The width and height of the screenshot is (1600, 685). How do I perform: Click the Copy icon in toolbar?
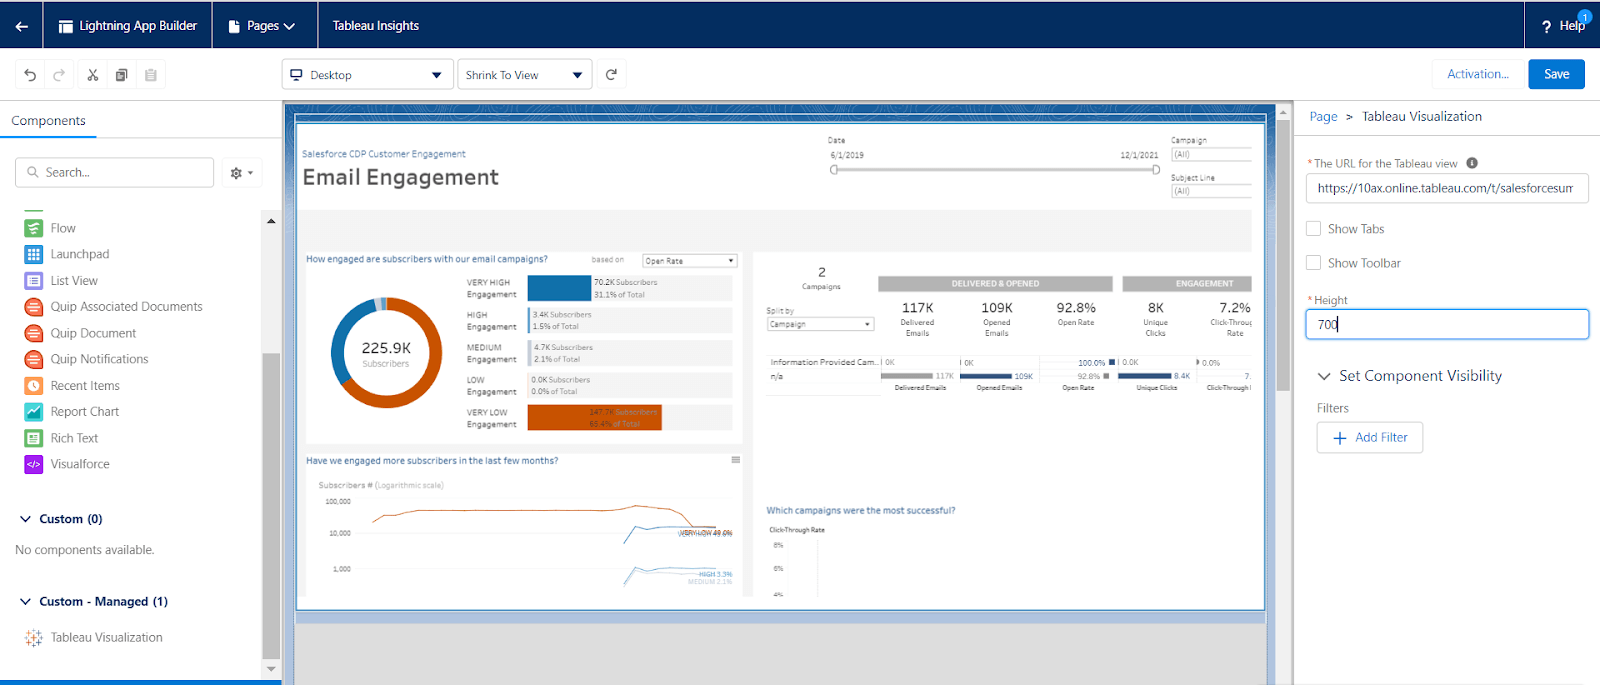click(x=121, y=75)
